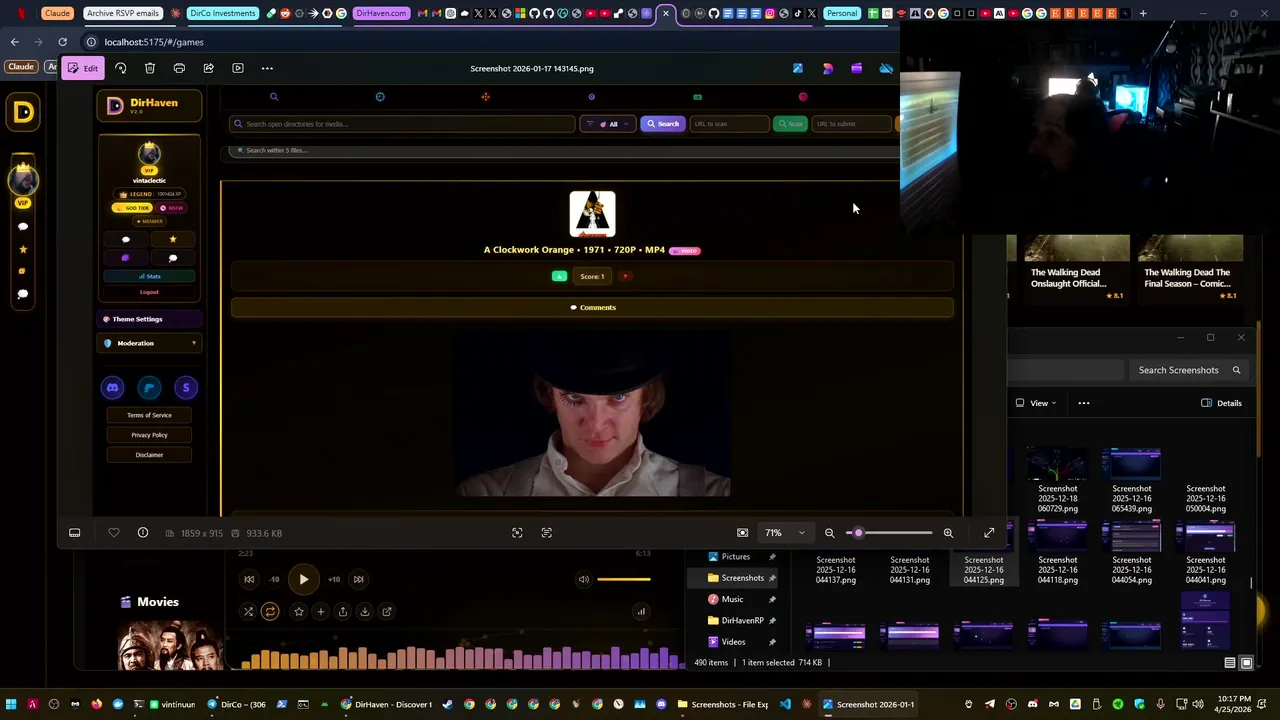This screenshot has height=720, width=1280.
Task: Select Videos in File Explorer sidebar
Action: point(733,642)
